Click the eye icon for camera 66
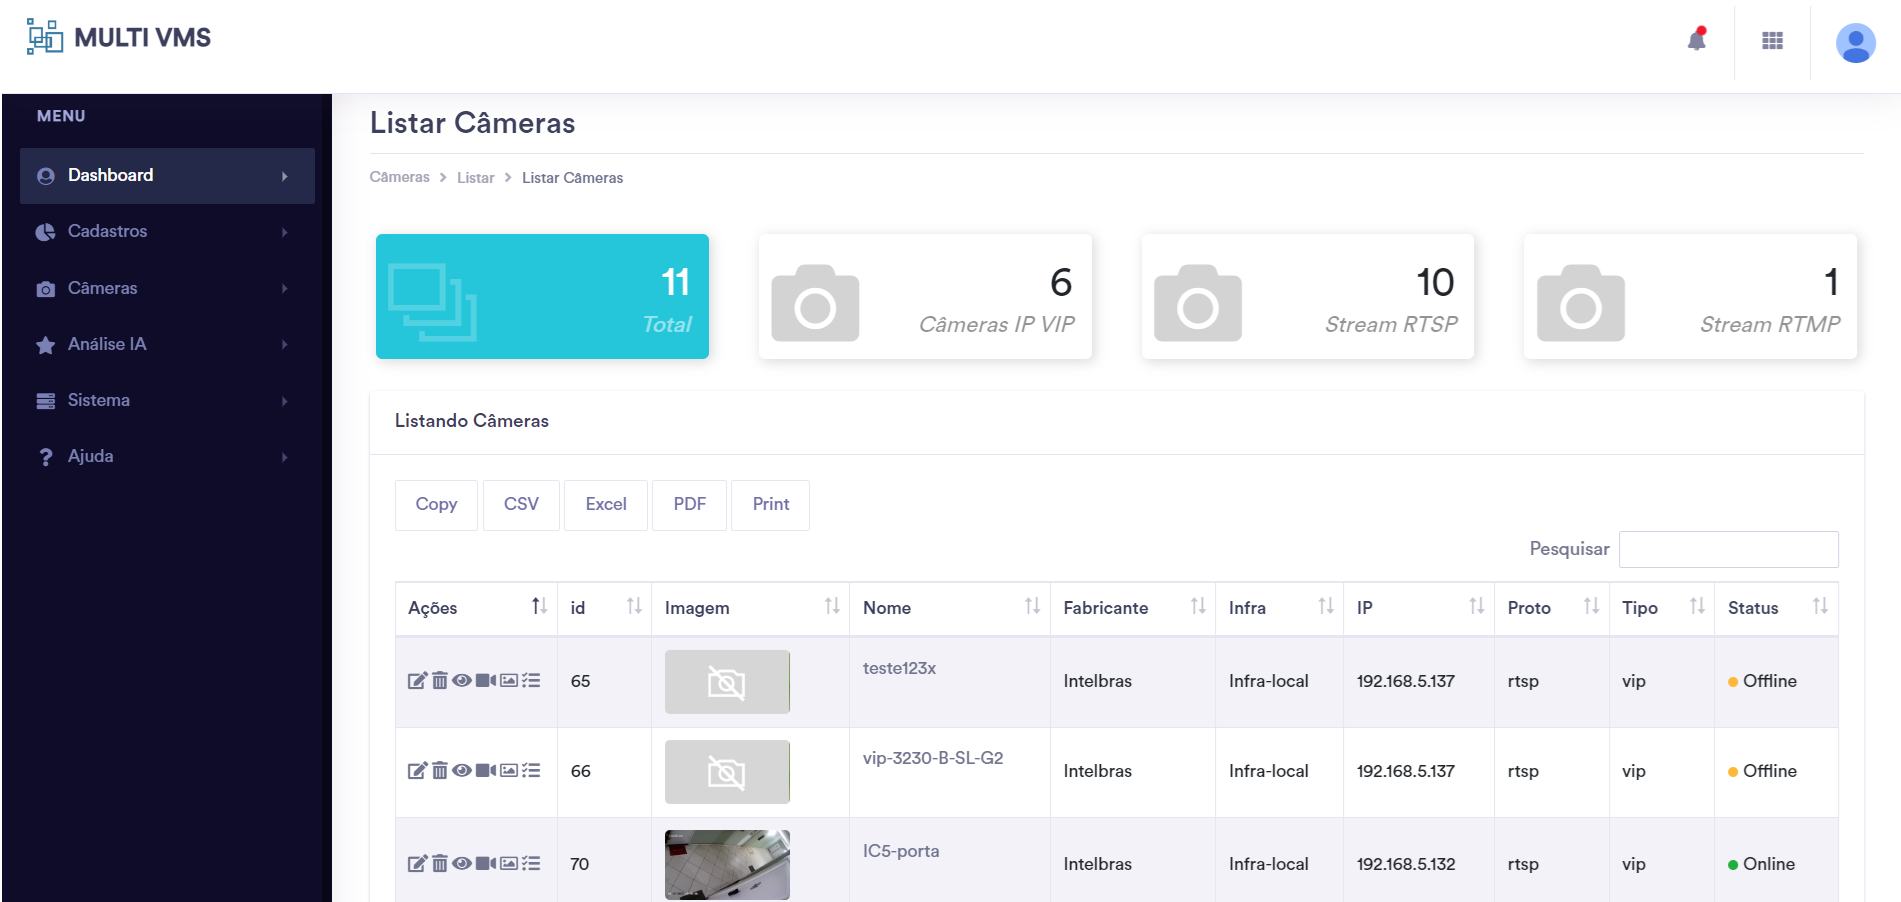Screen dimensions: 1901x902 click(461, 771)
